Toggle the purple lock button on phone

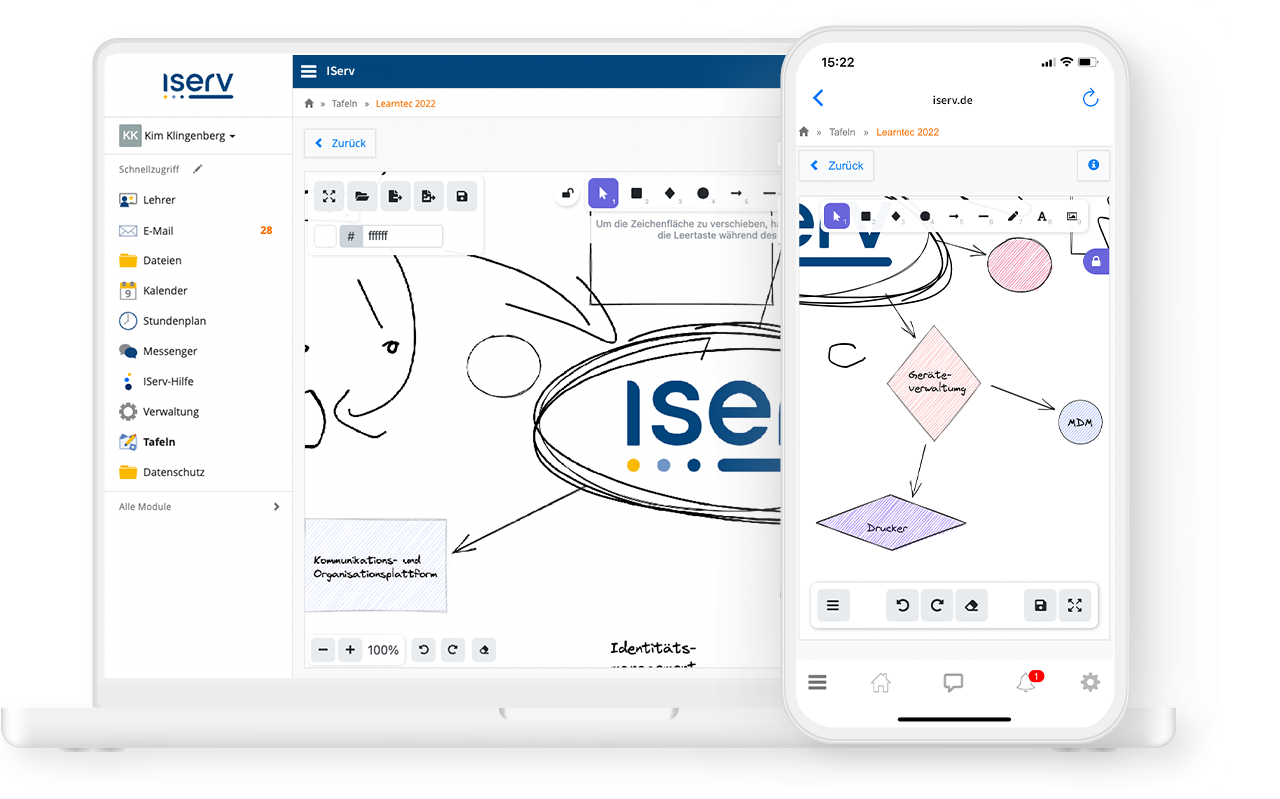[1096, 261]
